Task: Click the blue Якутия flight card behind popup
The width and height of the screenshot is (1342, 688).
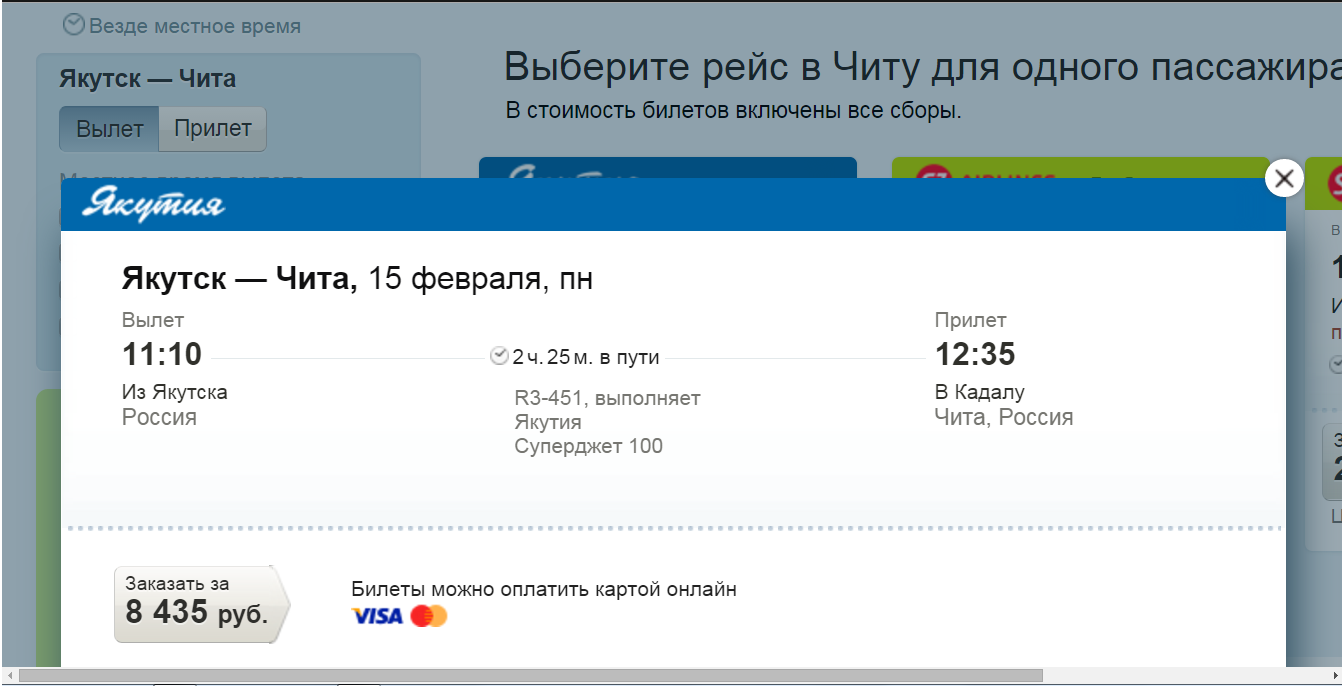Action: tap(667, 167)
